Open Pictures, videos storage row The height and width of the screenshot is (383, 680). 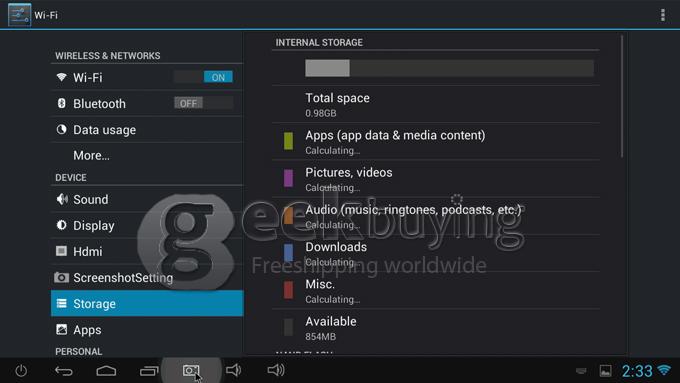pyautogui.click(x=436, y=179)
